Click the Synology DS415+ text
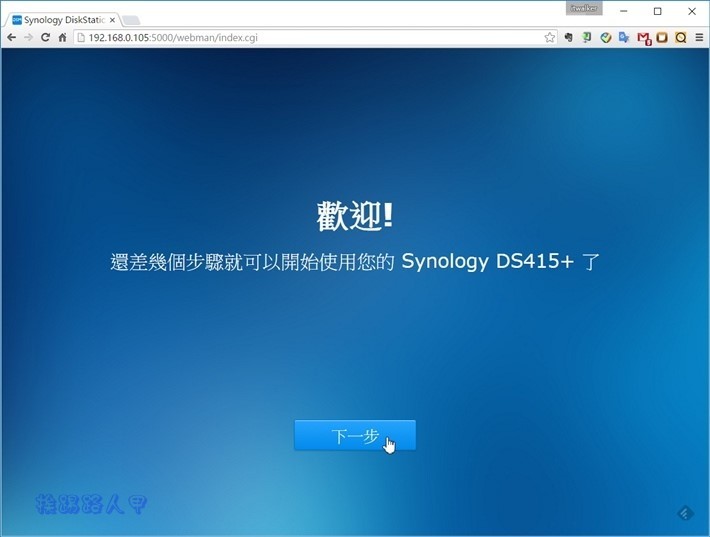 tap(488, 261)
